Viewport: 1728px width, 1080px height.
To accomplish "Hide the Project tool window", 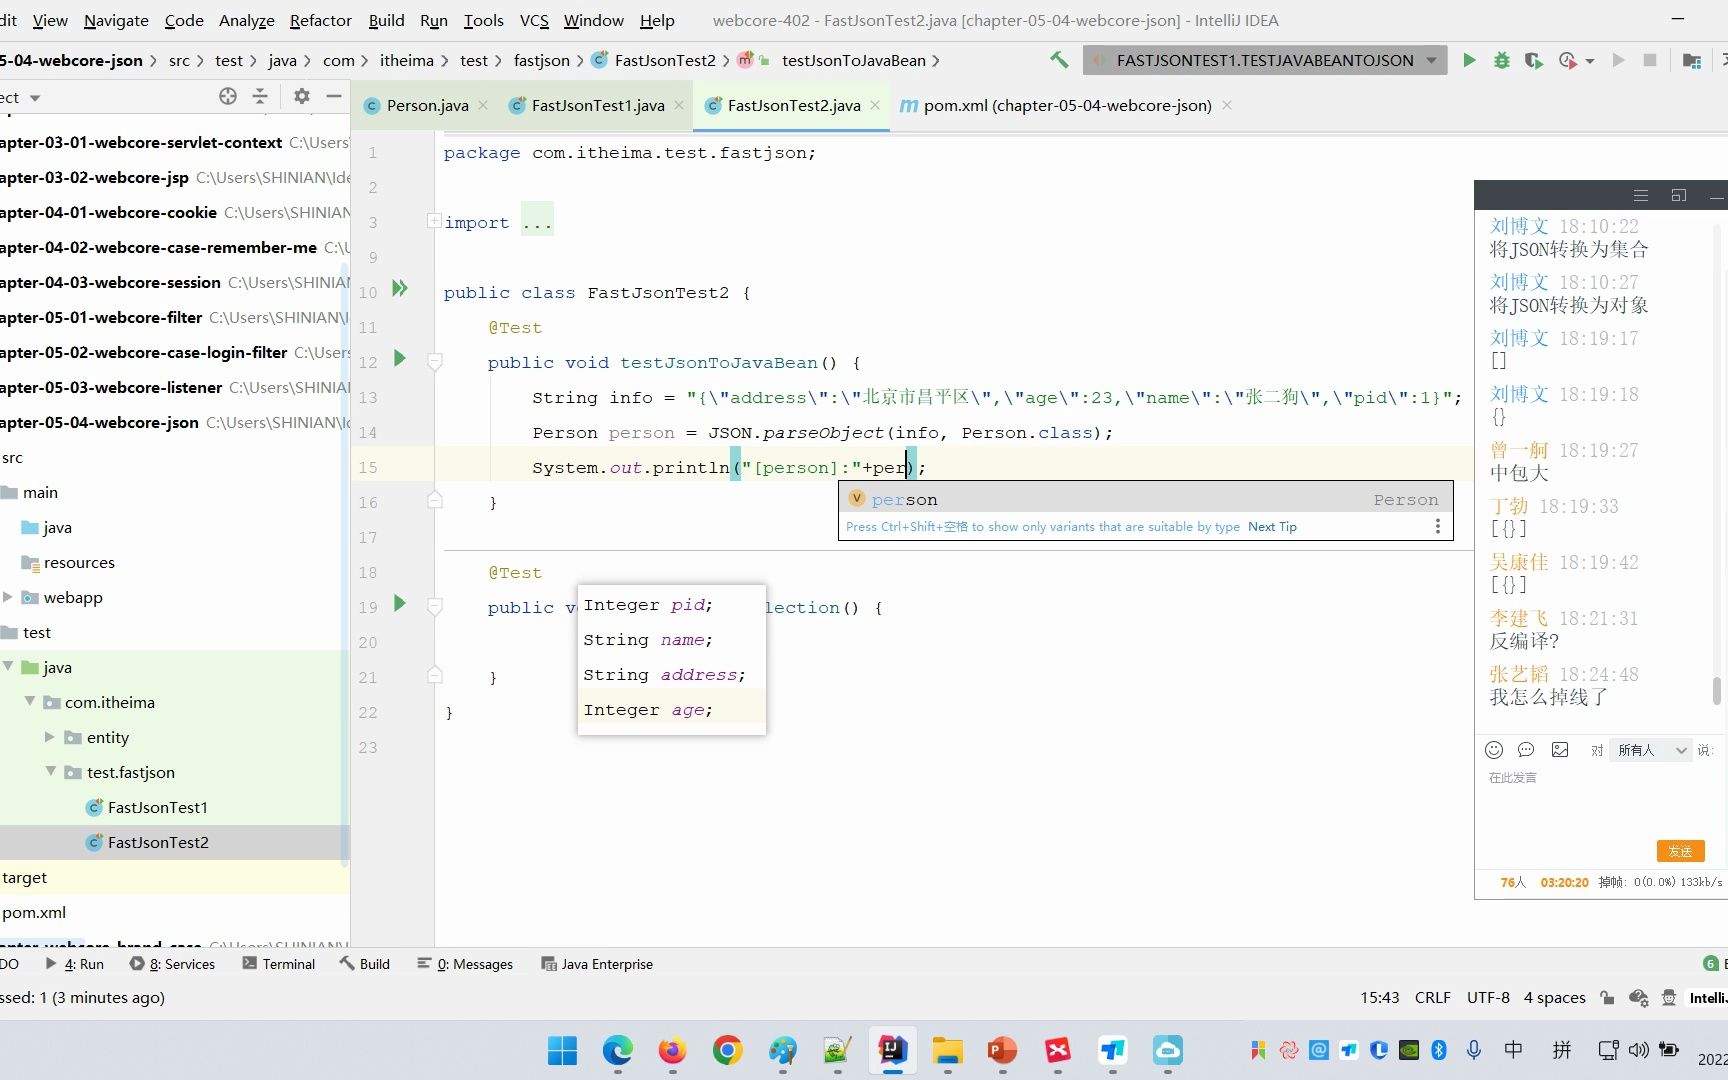I will point(334,96).
